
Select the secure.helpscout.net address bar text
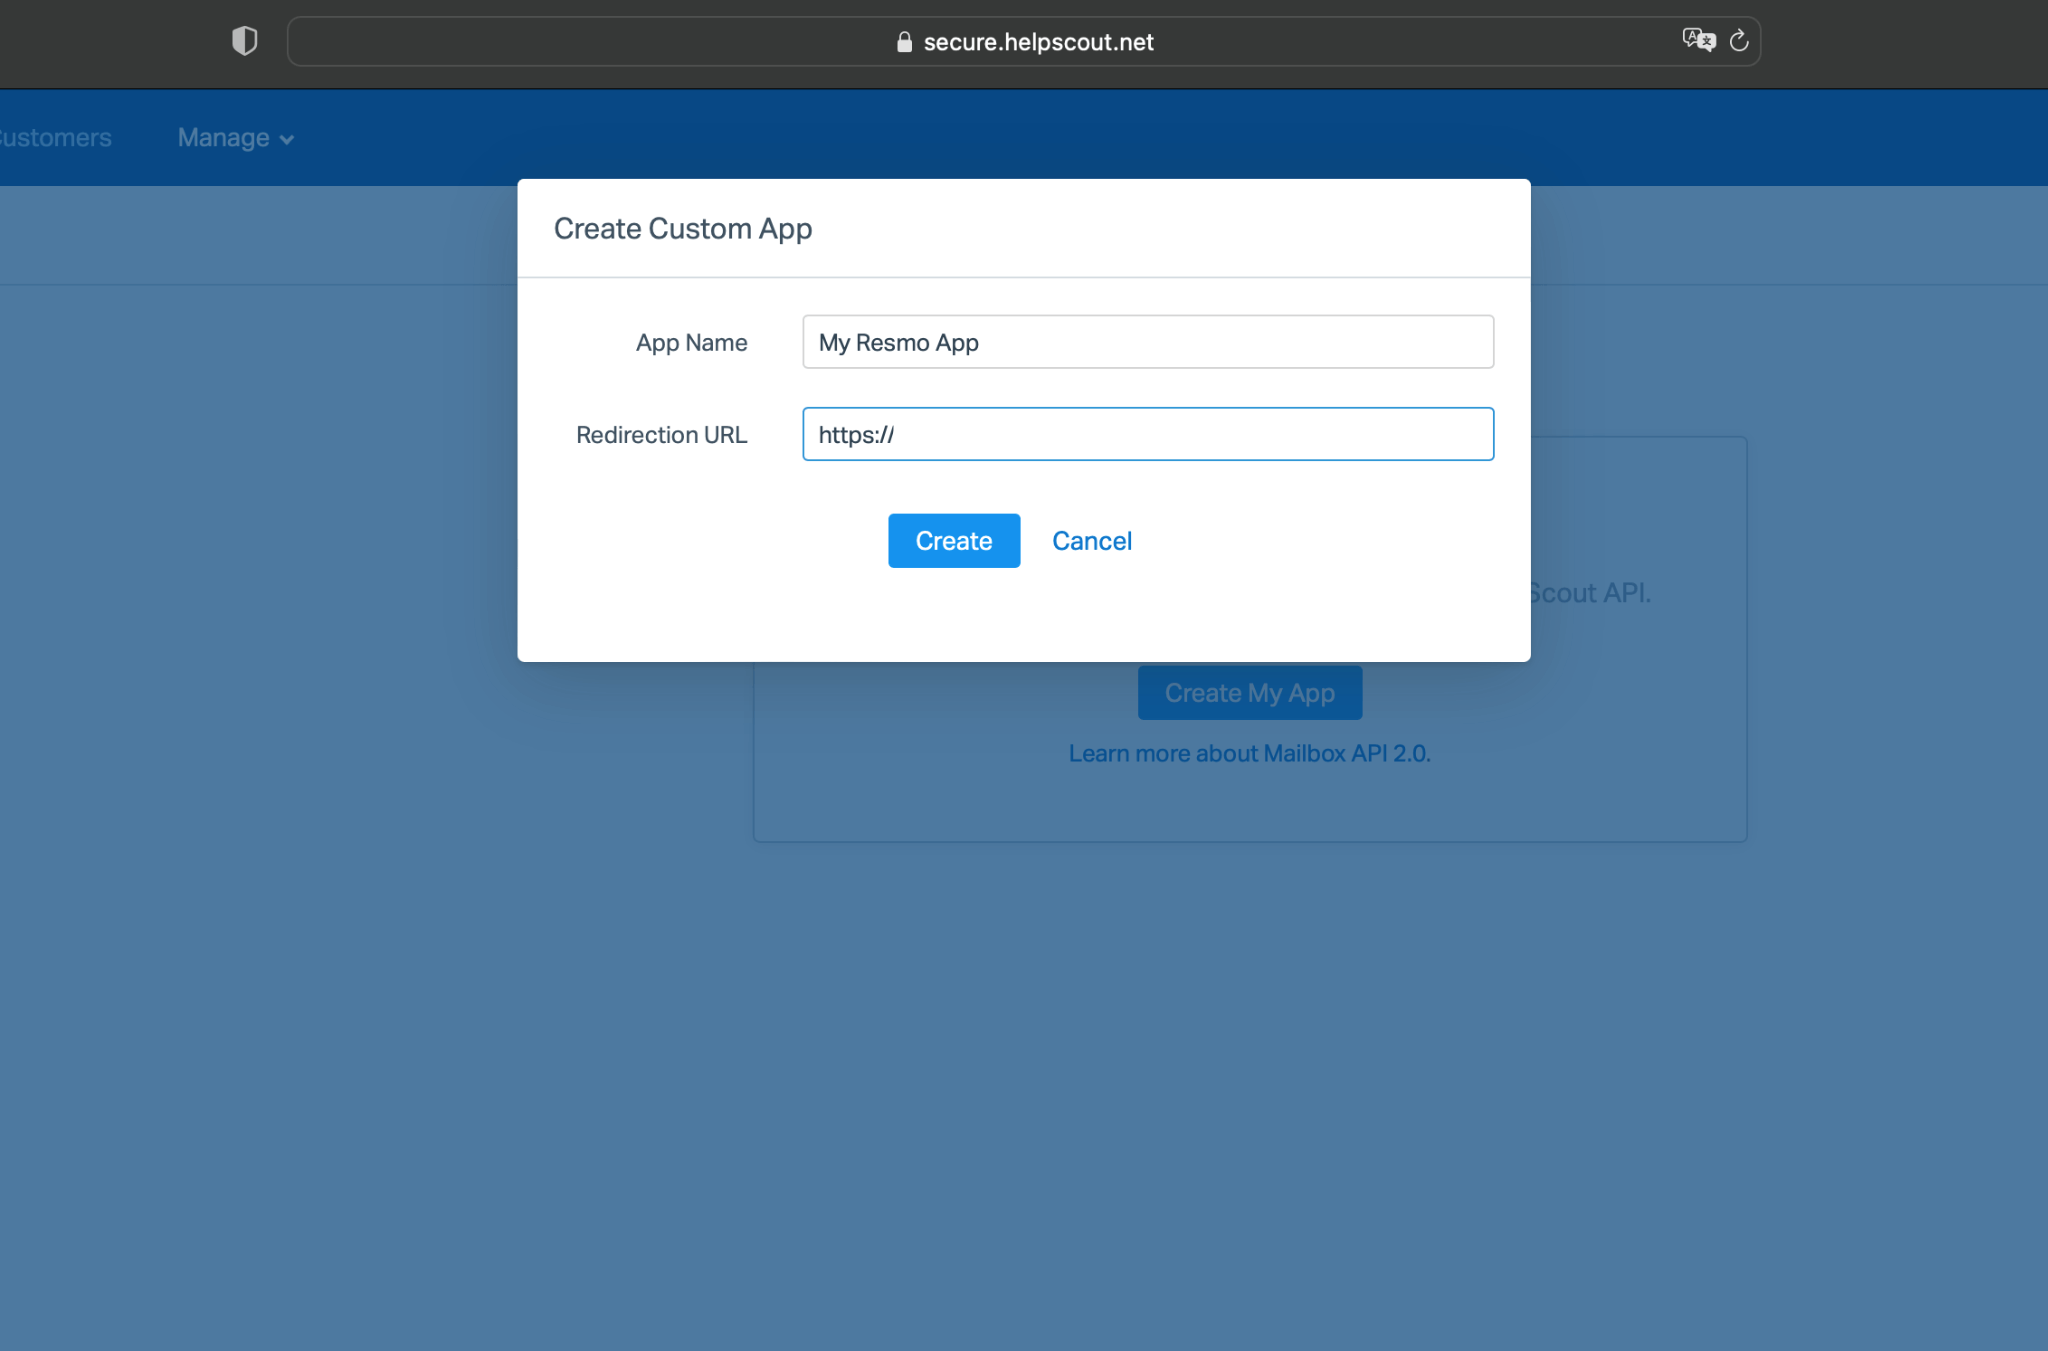pyautogui.click(x=1038, y=42)
